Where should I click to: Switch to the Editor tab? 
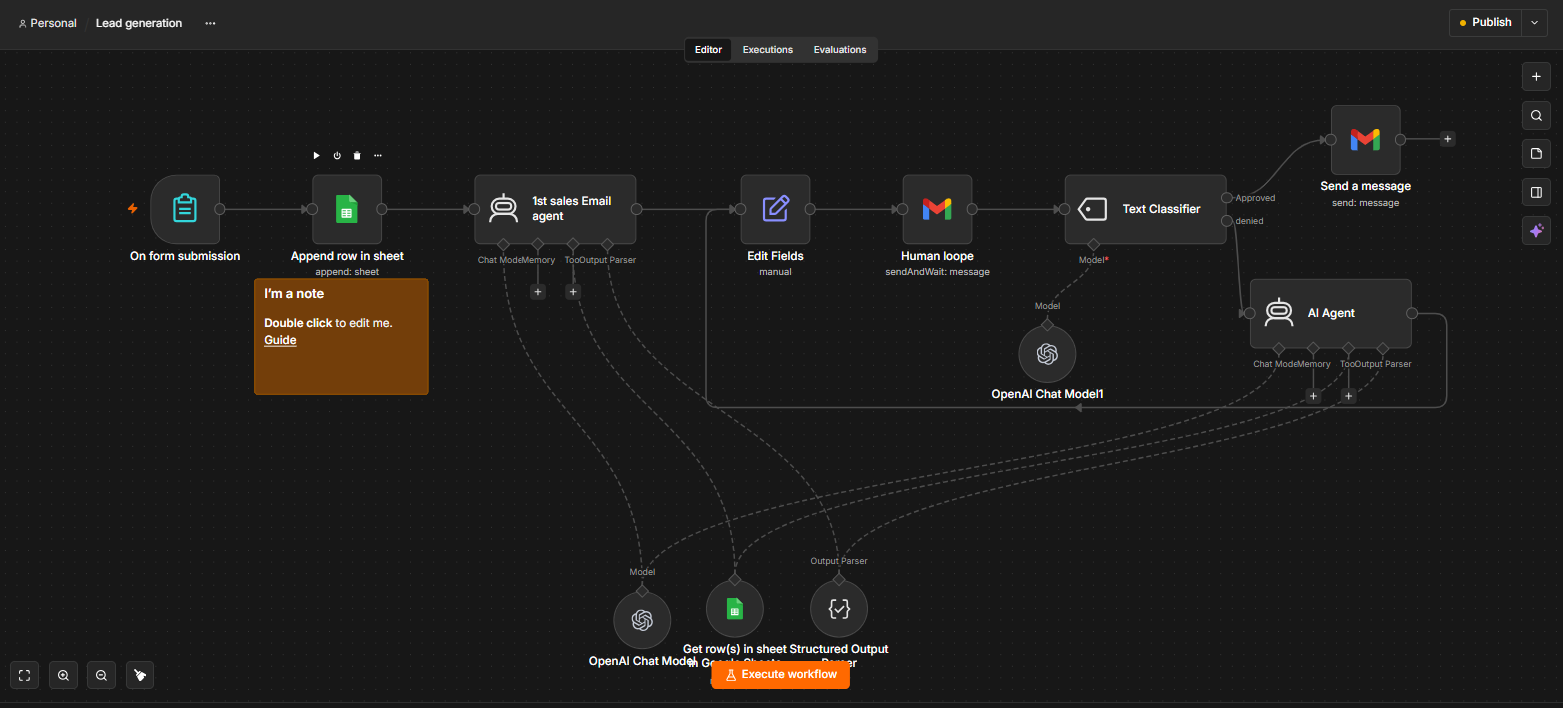[x=708, y=50]
